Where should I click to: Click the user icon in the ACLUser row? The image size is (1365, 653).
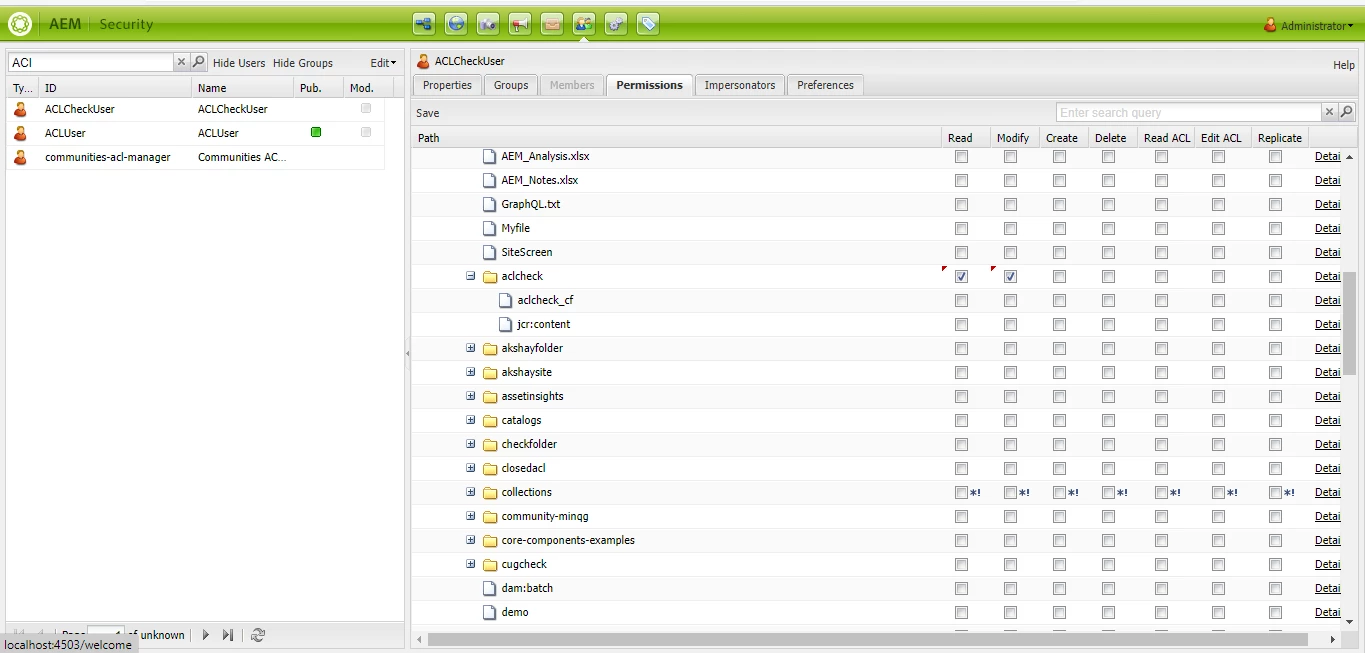pyautogui.click(x=20, y=133)
